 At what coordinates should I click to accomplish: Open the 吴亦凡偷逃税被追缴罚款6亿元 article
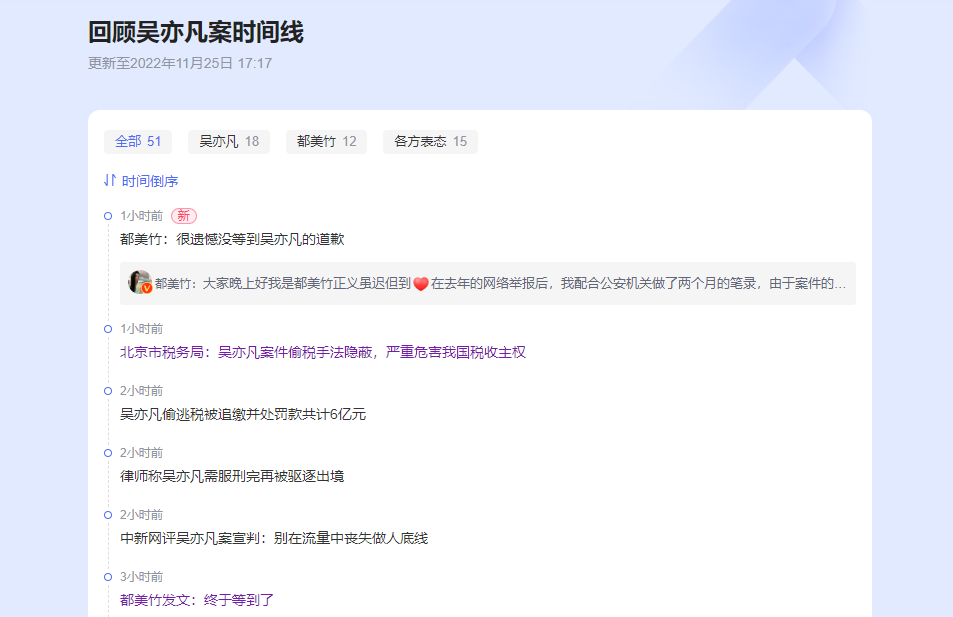243,413
